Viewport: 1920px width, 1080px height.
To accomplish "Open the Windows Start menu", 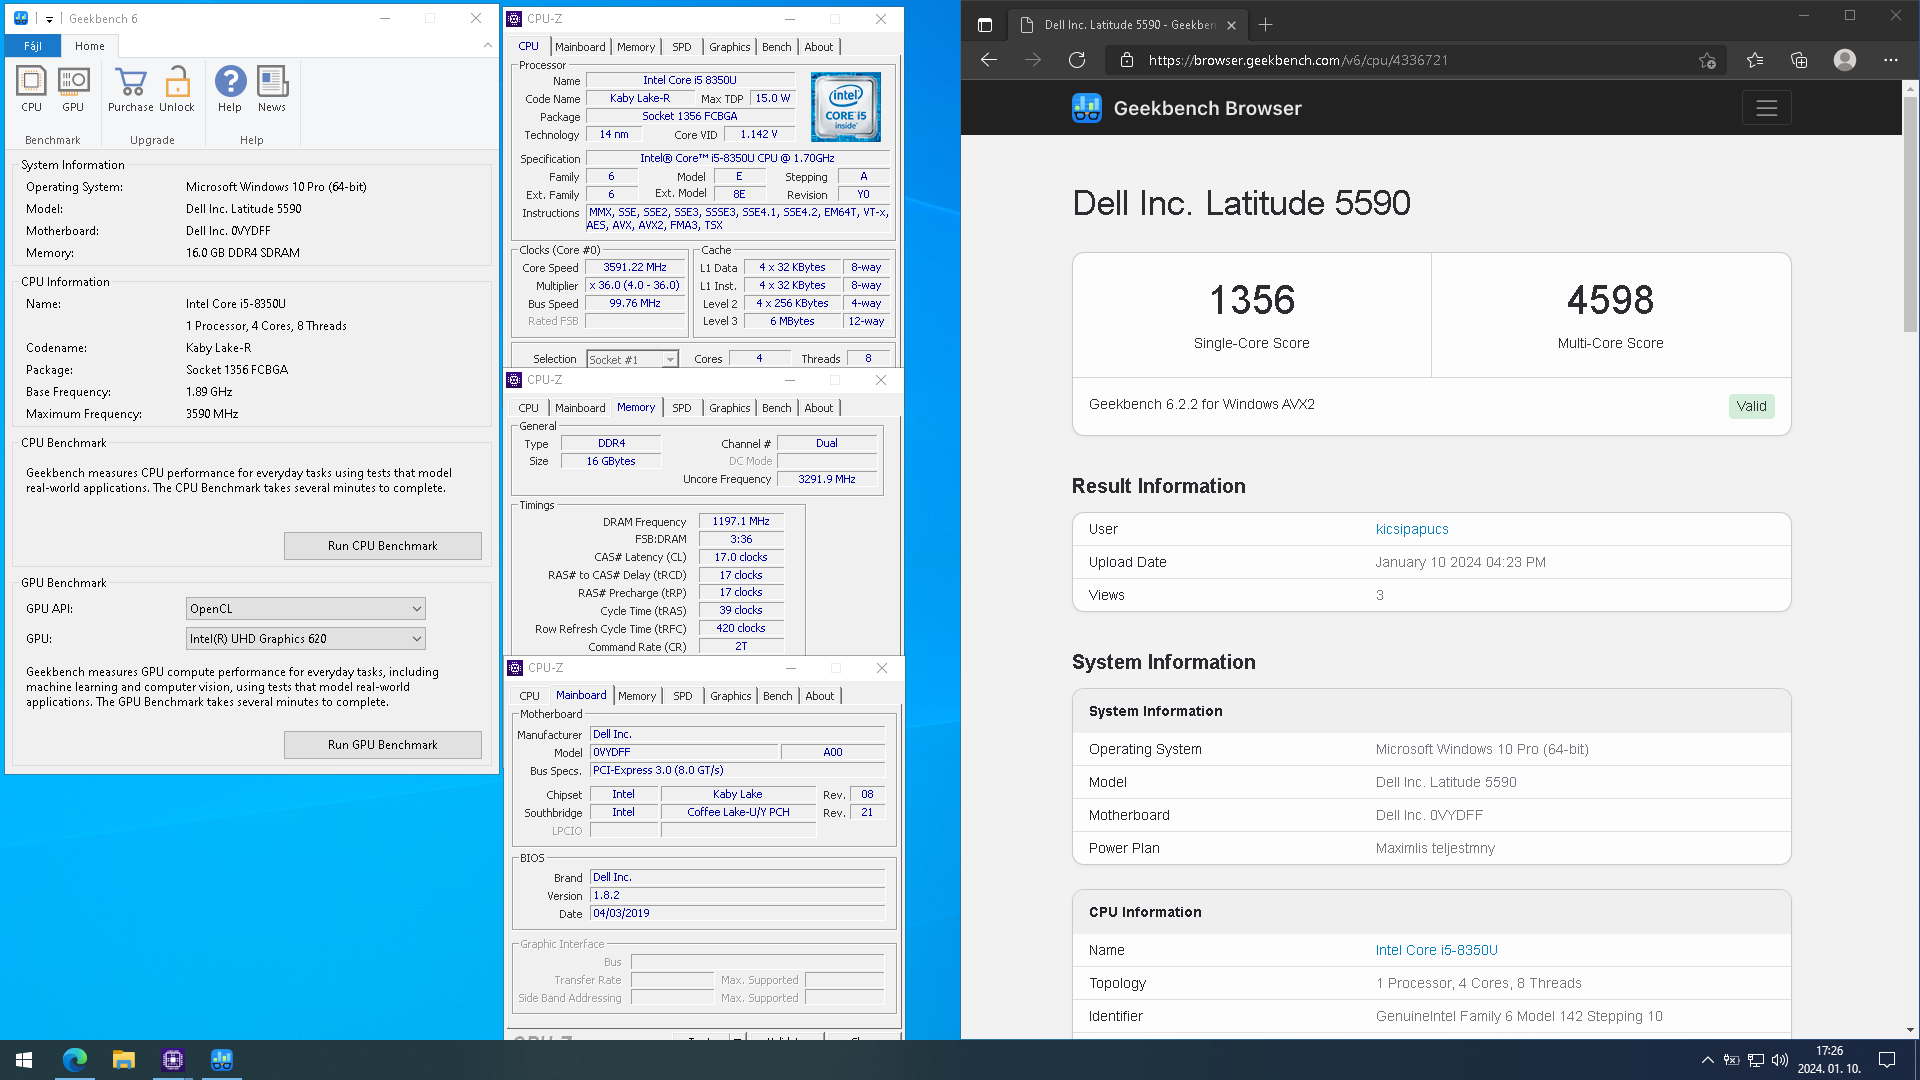I will tap(24, 1060).
